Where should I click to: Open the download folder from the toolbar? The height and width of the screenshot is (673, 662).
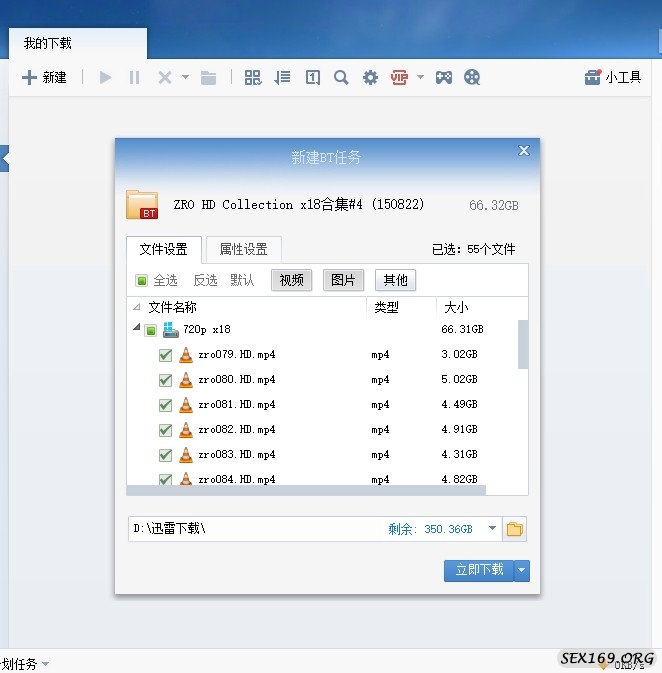click(x=209, y=77)
